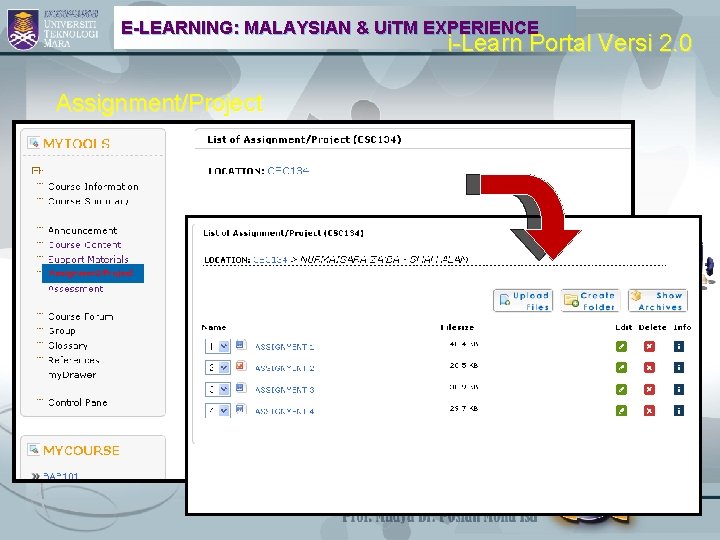This screenshot has height=540, width=720.
Task: Click the file type icon beside ASSIGNMENT 3
Action: pos(240,388)
